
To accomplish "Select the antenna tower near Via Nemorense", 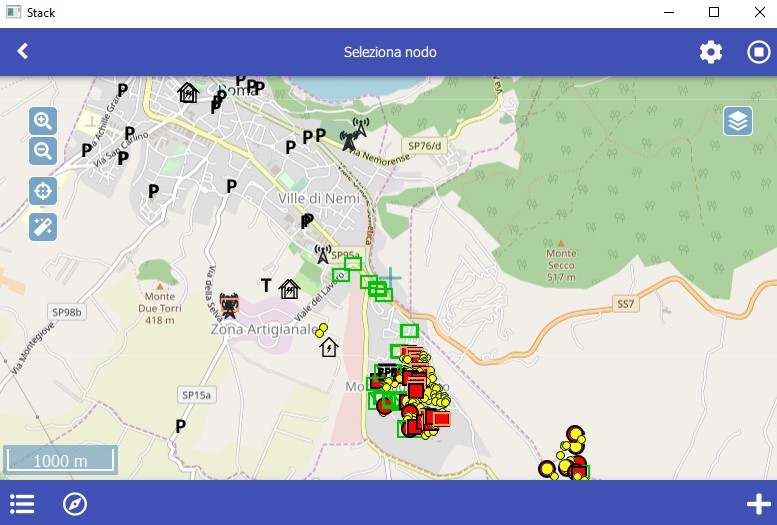I will pos(353,135).
